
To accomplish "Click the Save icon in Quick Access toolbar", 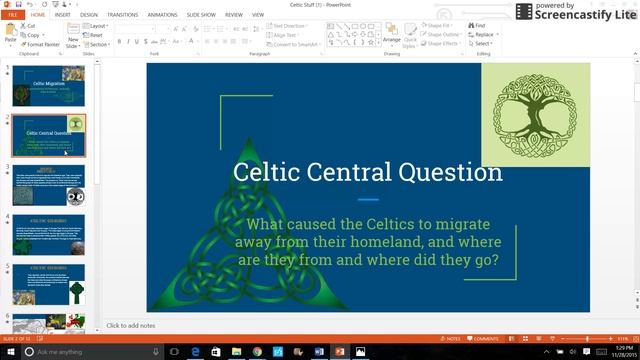I will coord(19,4).
